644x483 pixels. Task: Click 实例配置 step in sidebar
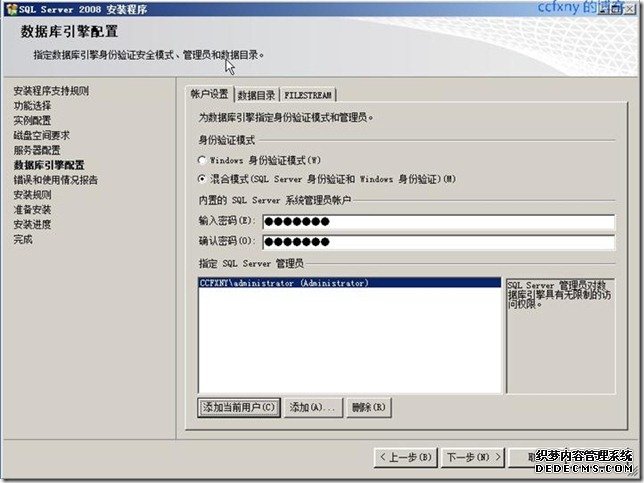(x=32, y=120)
